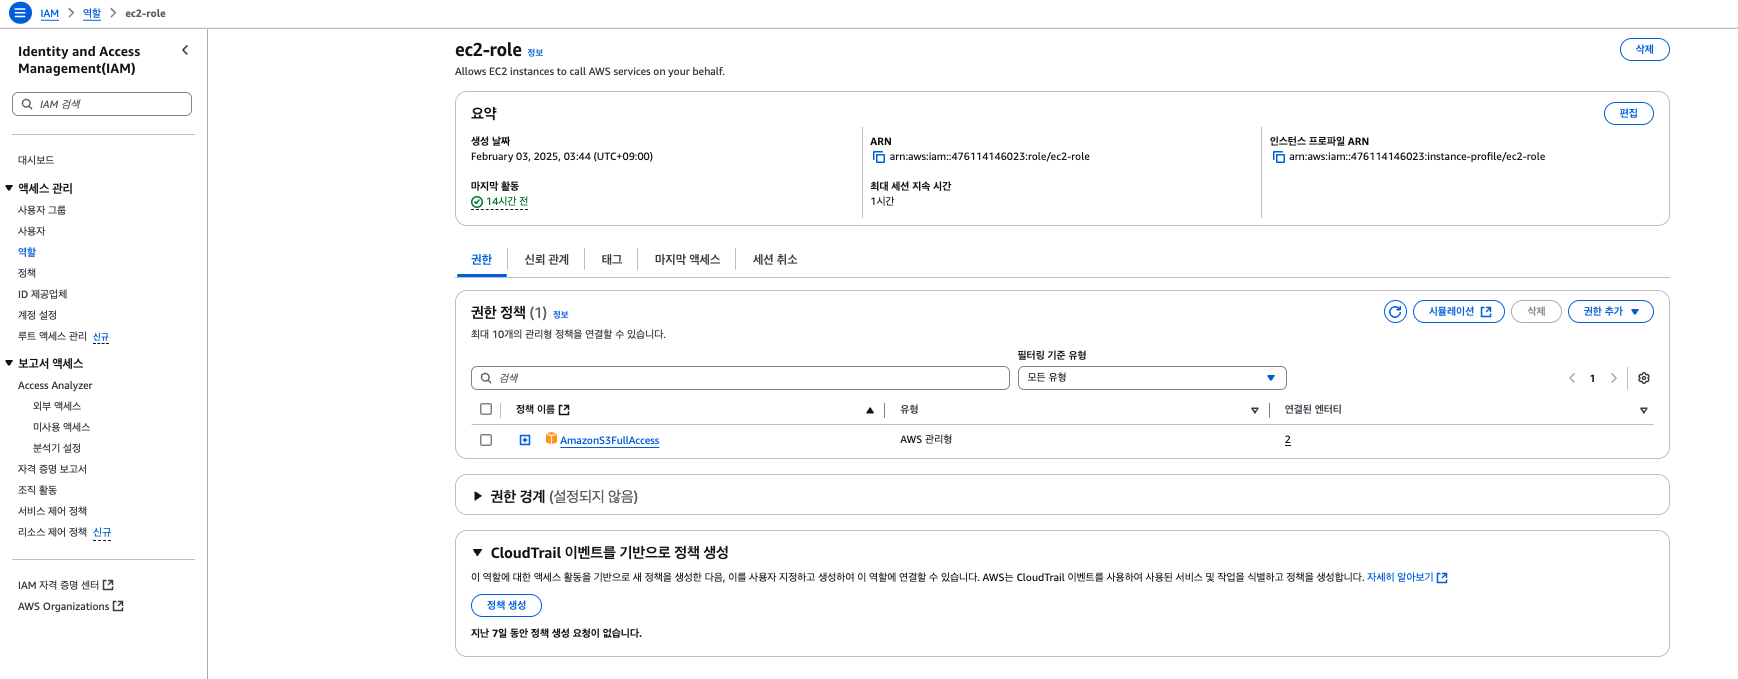Go to next page of policies
1738x679 pixels.
[x=1613, y=378]
